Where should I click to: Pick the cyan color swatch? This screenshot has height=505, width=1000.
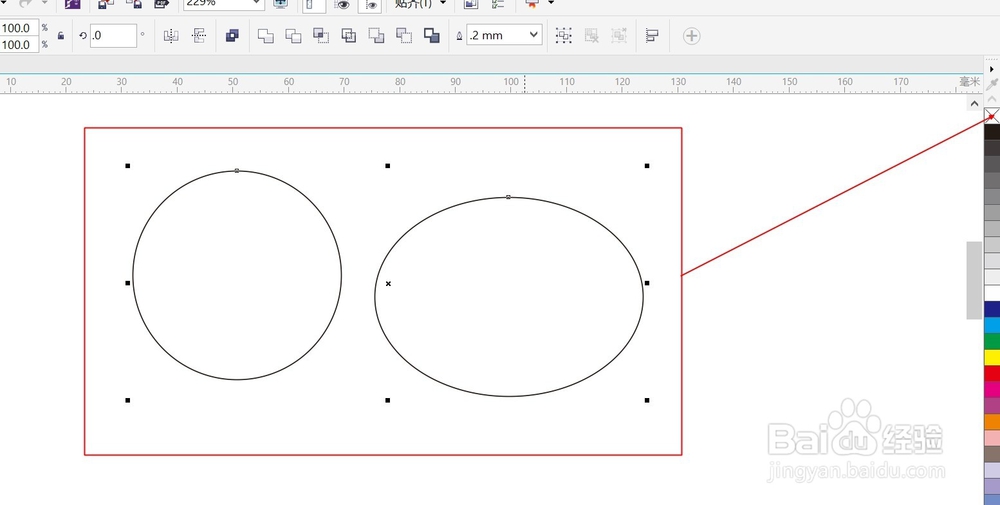[x=992, y=325]
